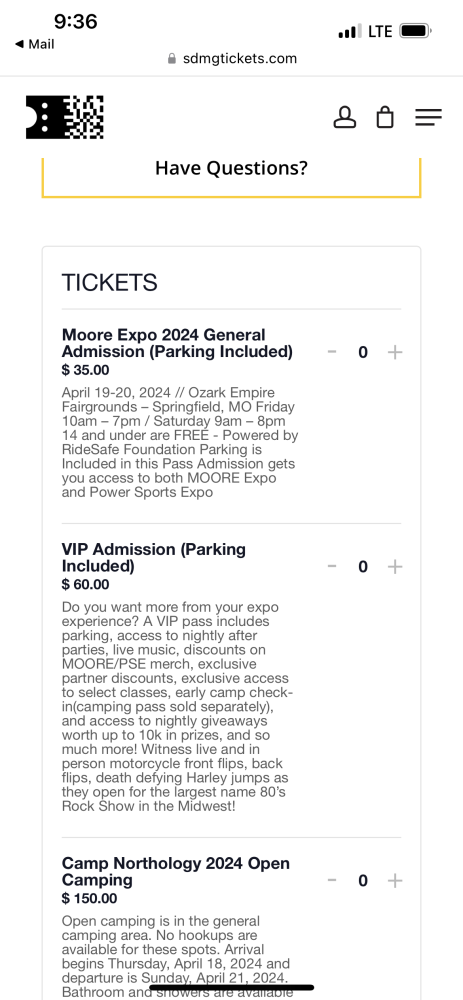Select Camp Northology 2024 Open Camping title

pos(176,872)
